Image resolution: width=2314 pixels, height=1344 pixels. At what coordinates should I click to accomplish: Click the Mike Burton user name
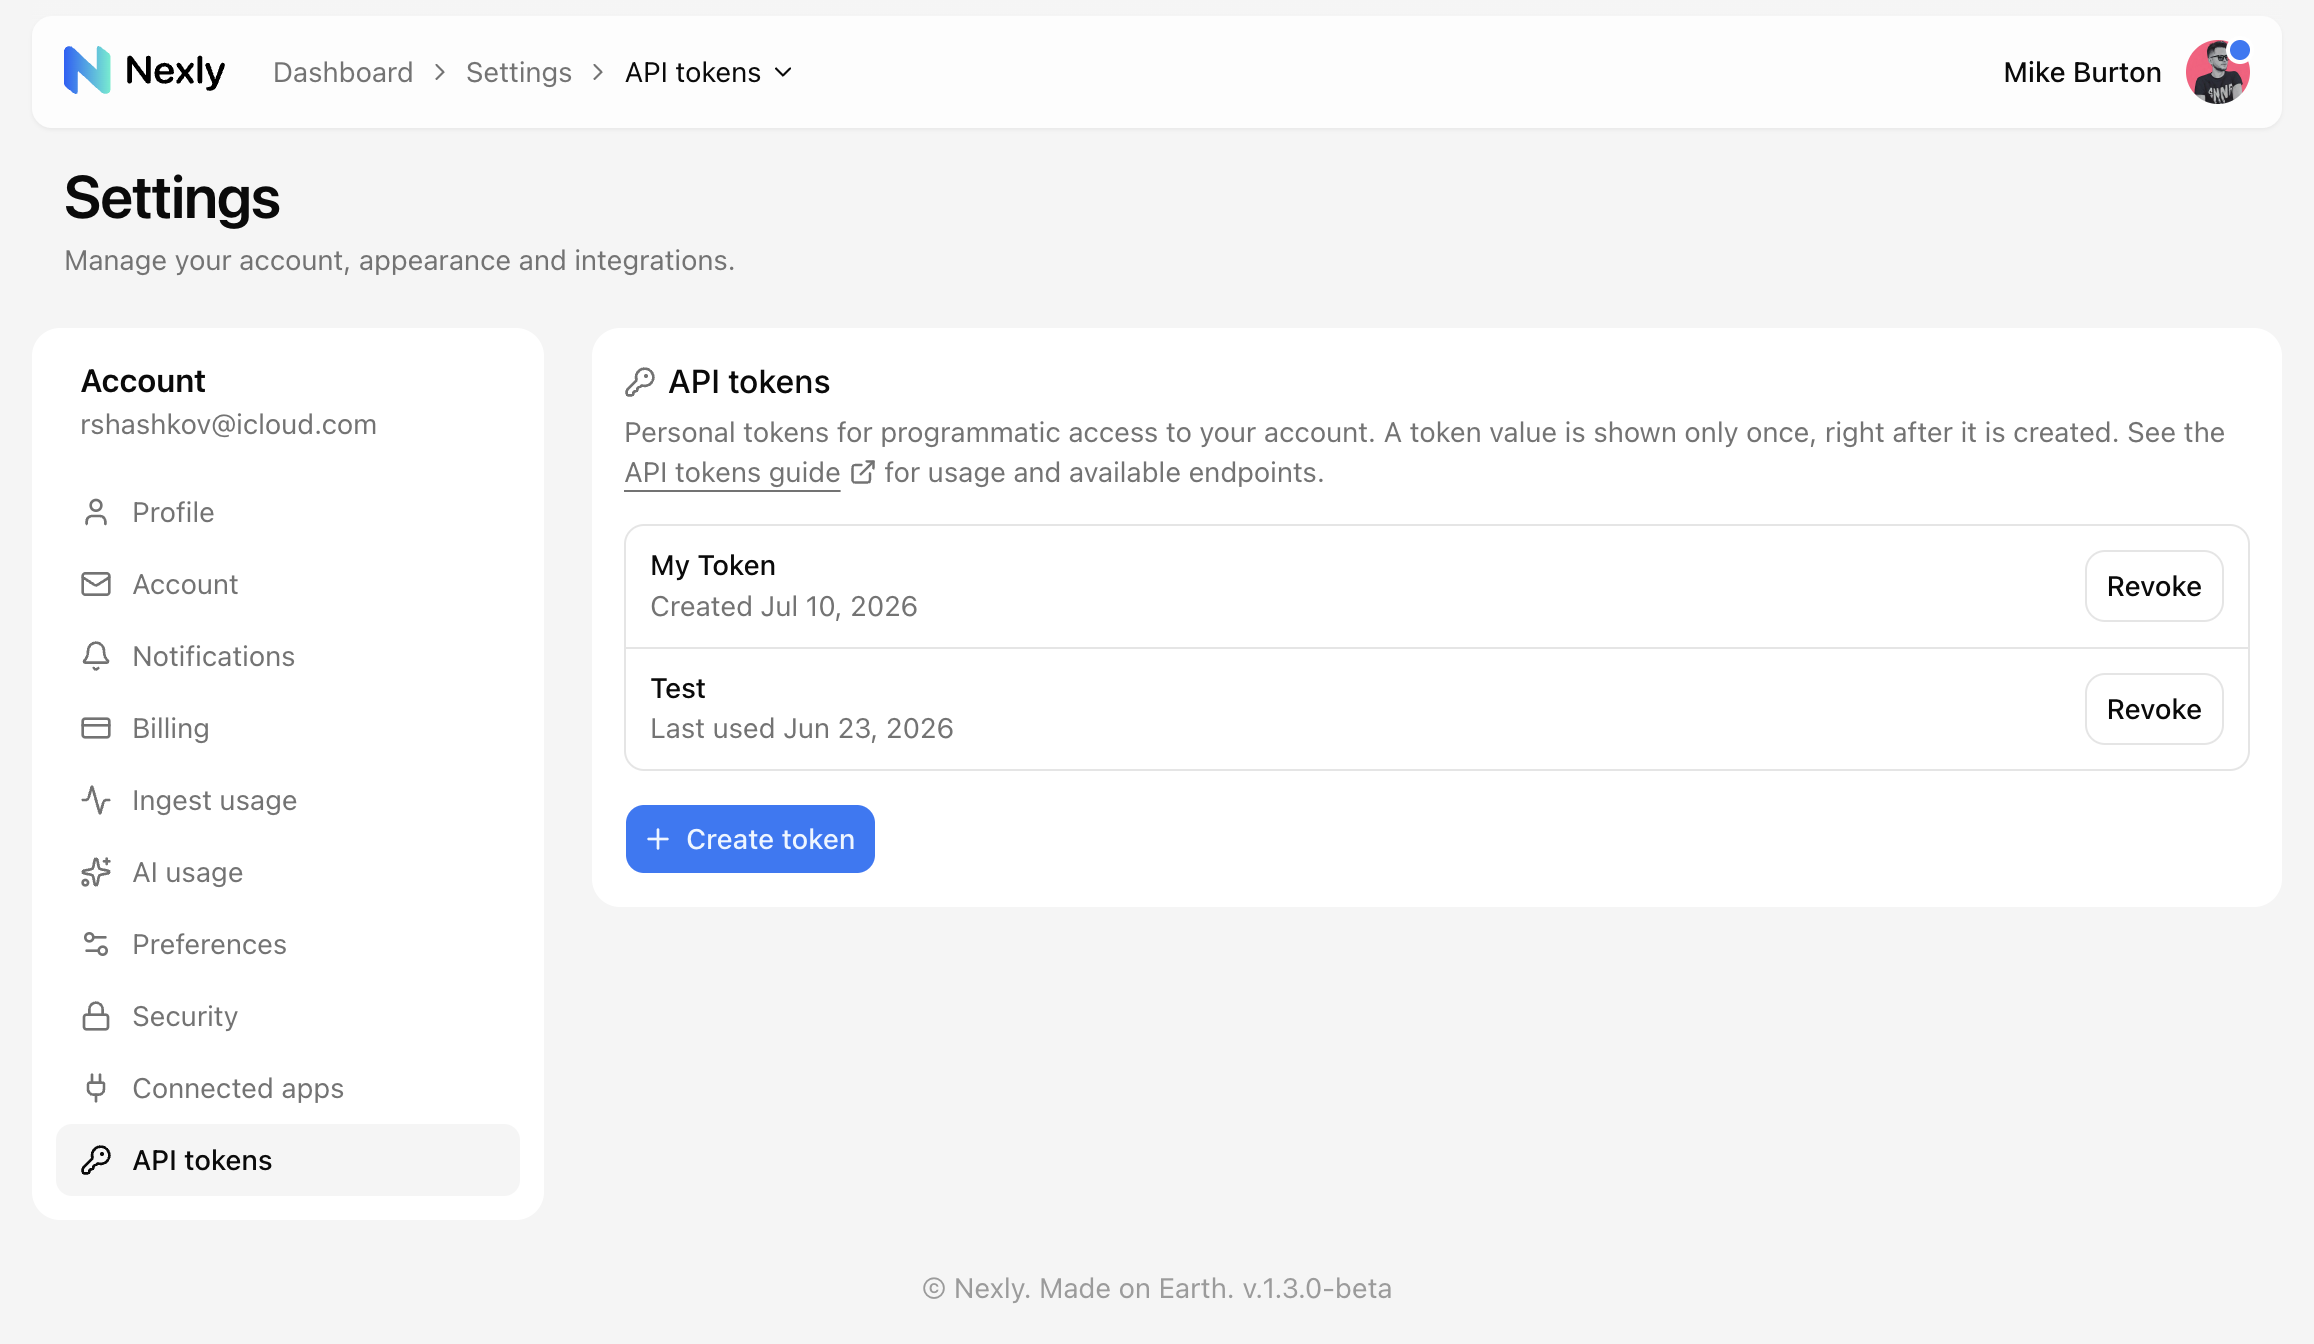click(2082, 72)
